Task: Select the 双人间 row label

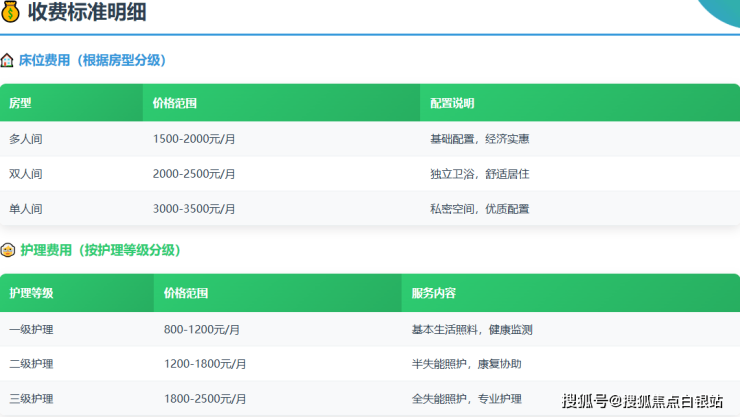Action: pyautogui.click(x=26, y=173)
